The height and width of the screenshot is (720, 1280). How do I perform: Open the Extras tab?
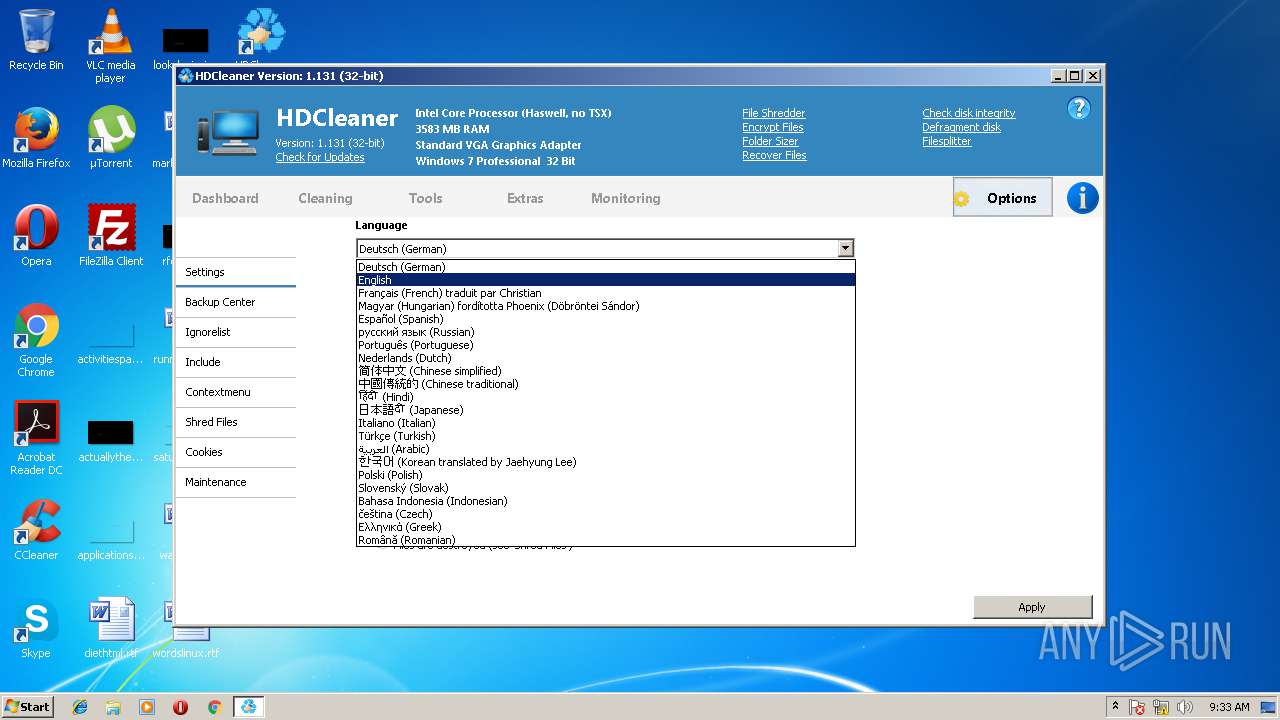point(525,198)
